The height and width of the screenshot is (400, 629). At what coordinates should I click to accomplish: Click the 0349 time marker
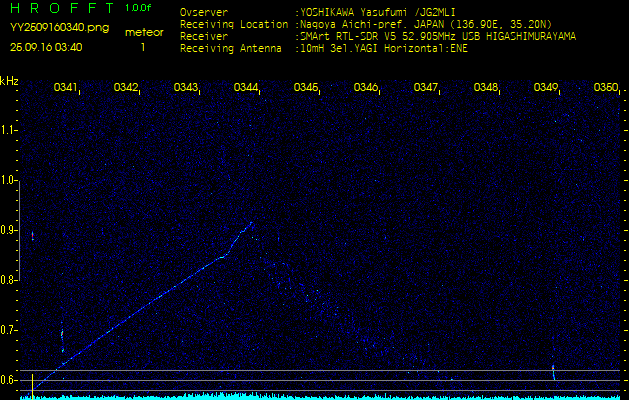[x=546, y=88]
